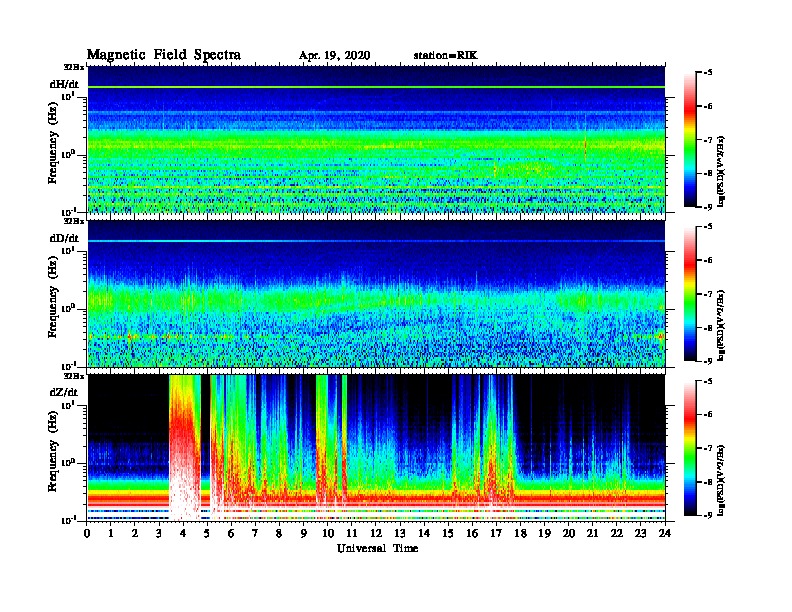Image resolution: width=792 pixels, height=612 pixels.
Task: Click the color bar beside the dH/dt spectrogram
Action: 689,140
